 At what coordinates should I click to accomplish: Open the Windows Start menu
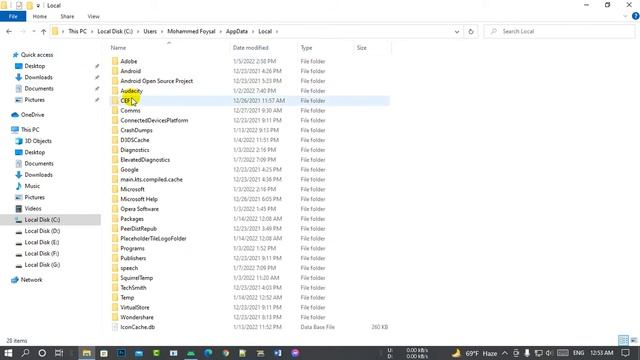coord(8,353)
